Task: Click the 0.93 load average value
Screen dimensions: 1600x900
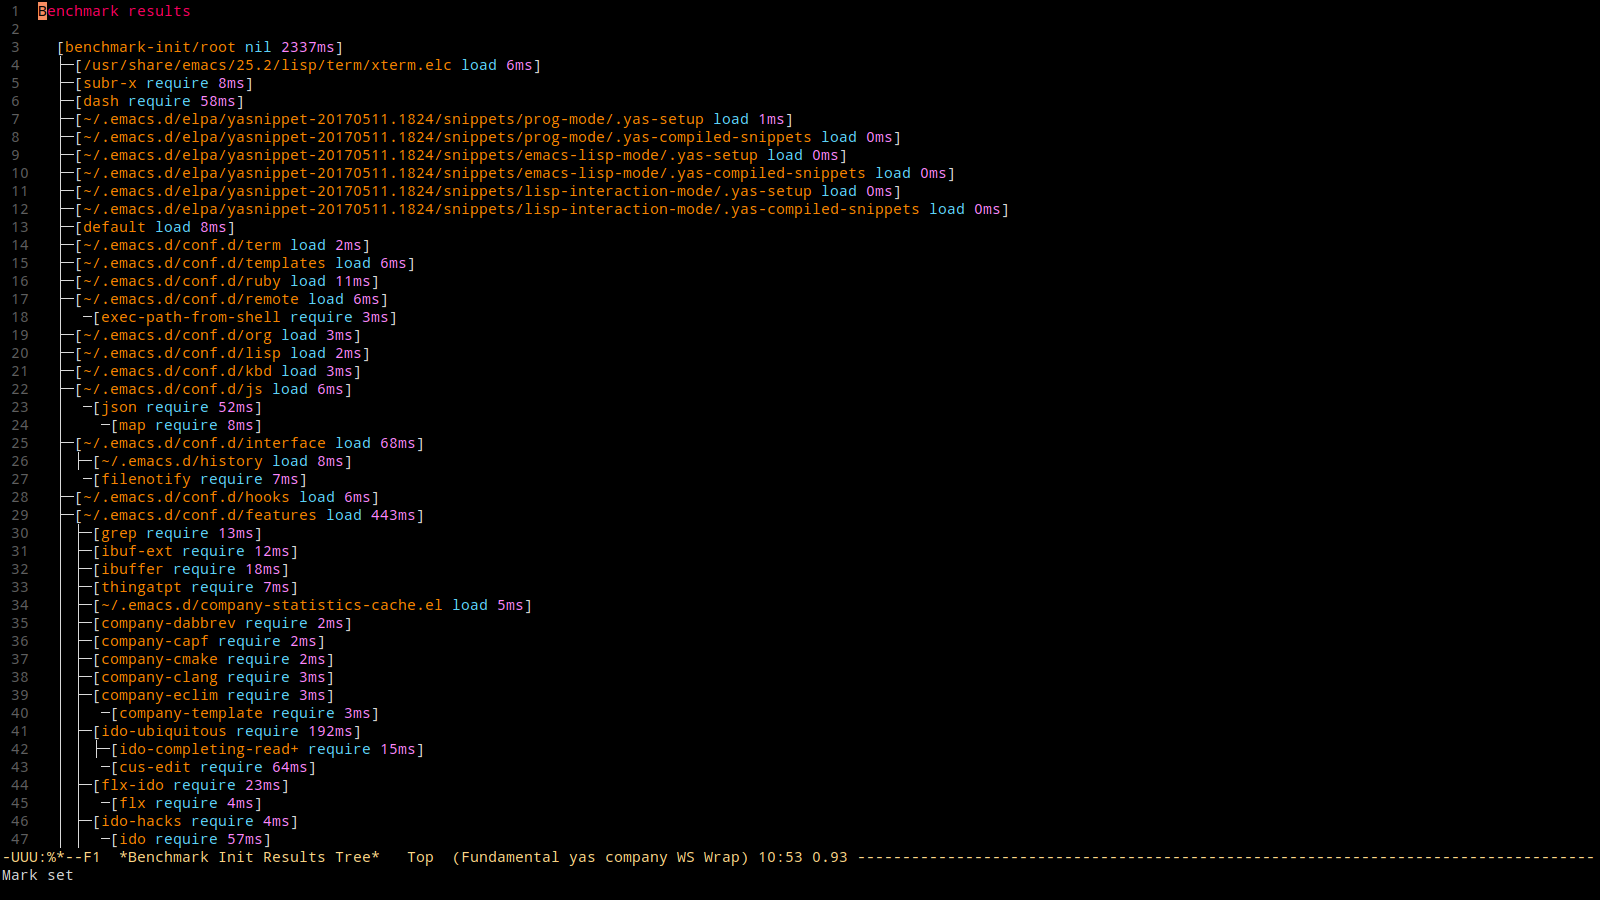Action: (830, 857)
